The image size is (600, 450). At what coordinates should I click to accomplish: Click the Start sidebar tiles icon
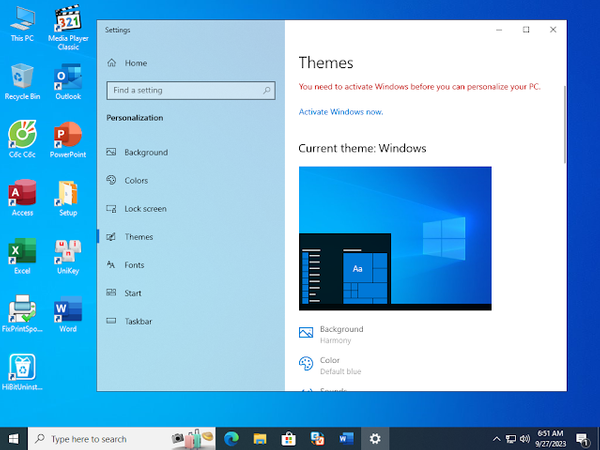[x=111, y=293]
